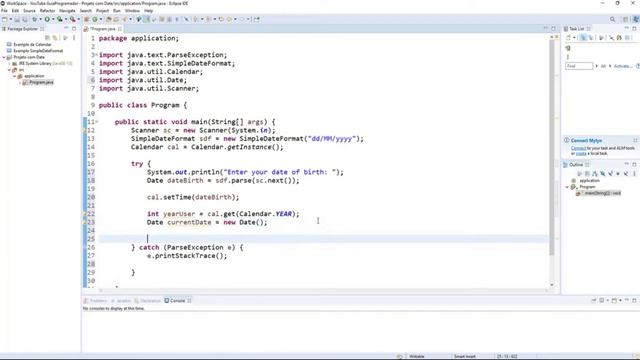
Task: Open the Refactor menu
Action: (x=47, y=11)
